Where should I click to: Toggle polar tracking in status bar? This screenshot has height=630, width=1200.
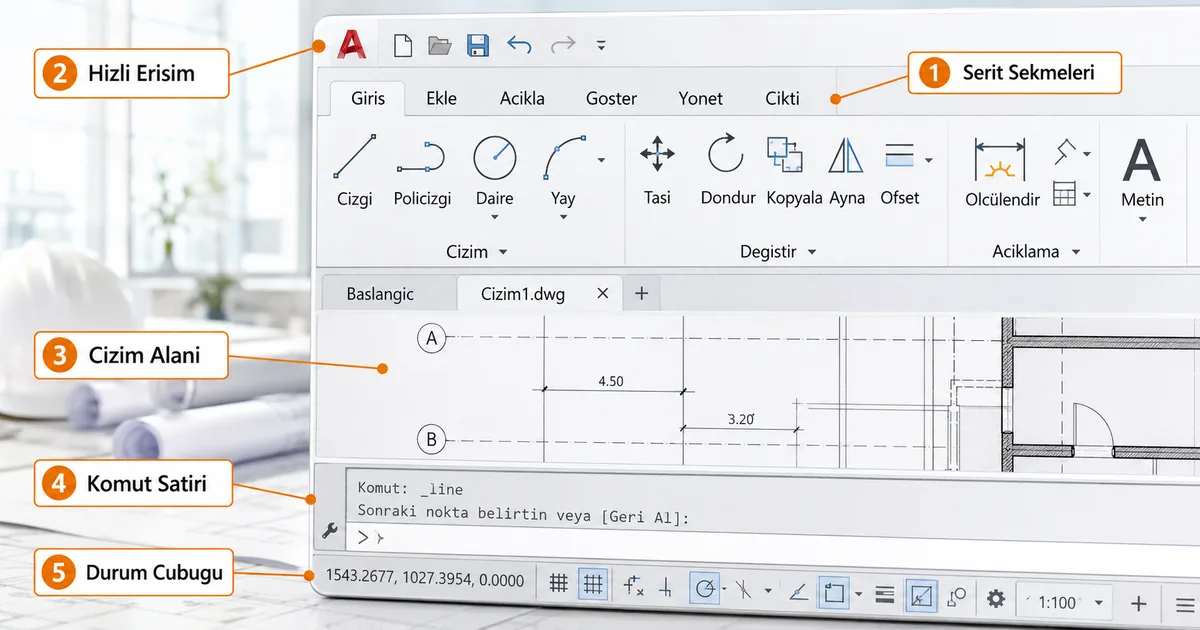tap(706, 587)
